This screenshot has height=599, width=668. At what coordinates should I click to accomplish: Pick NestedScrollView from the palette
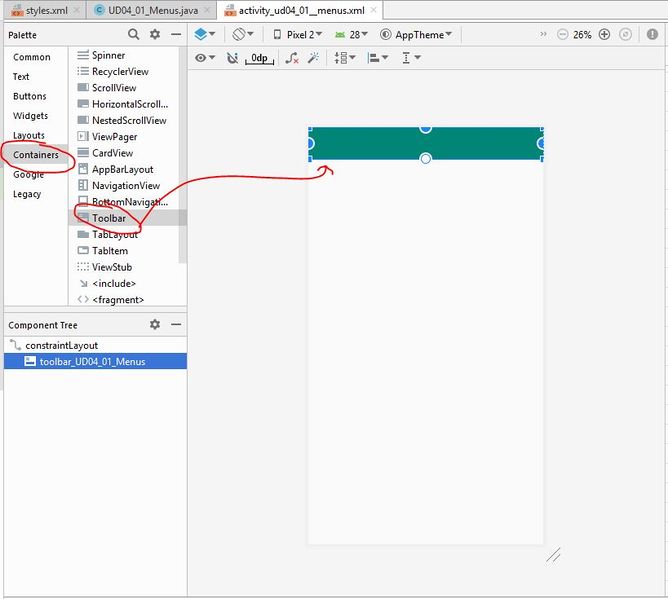pos(122,121)
